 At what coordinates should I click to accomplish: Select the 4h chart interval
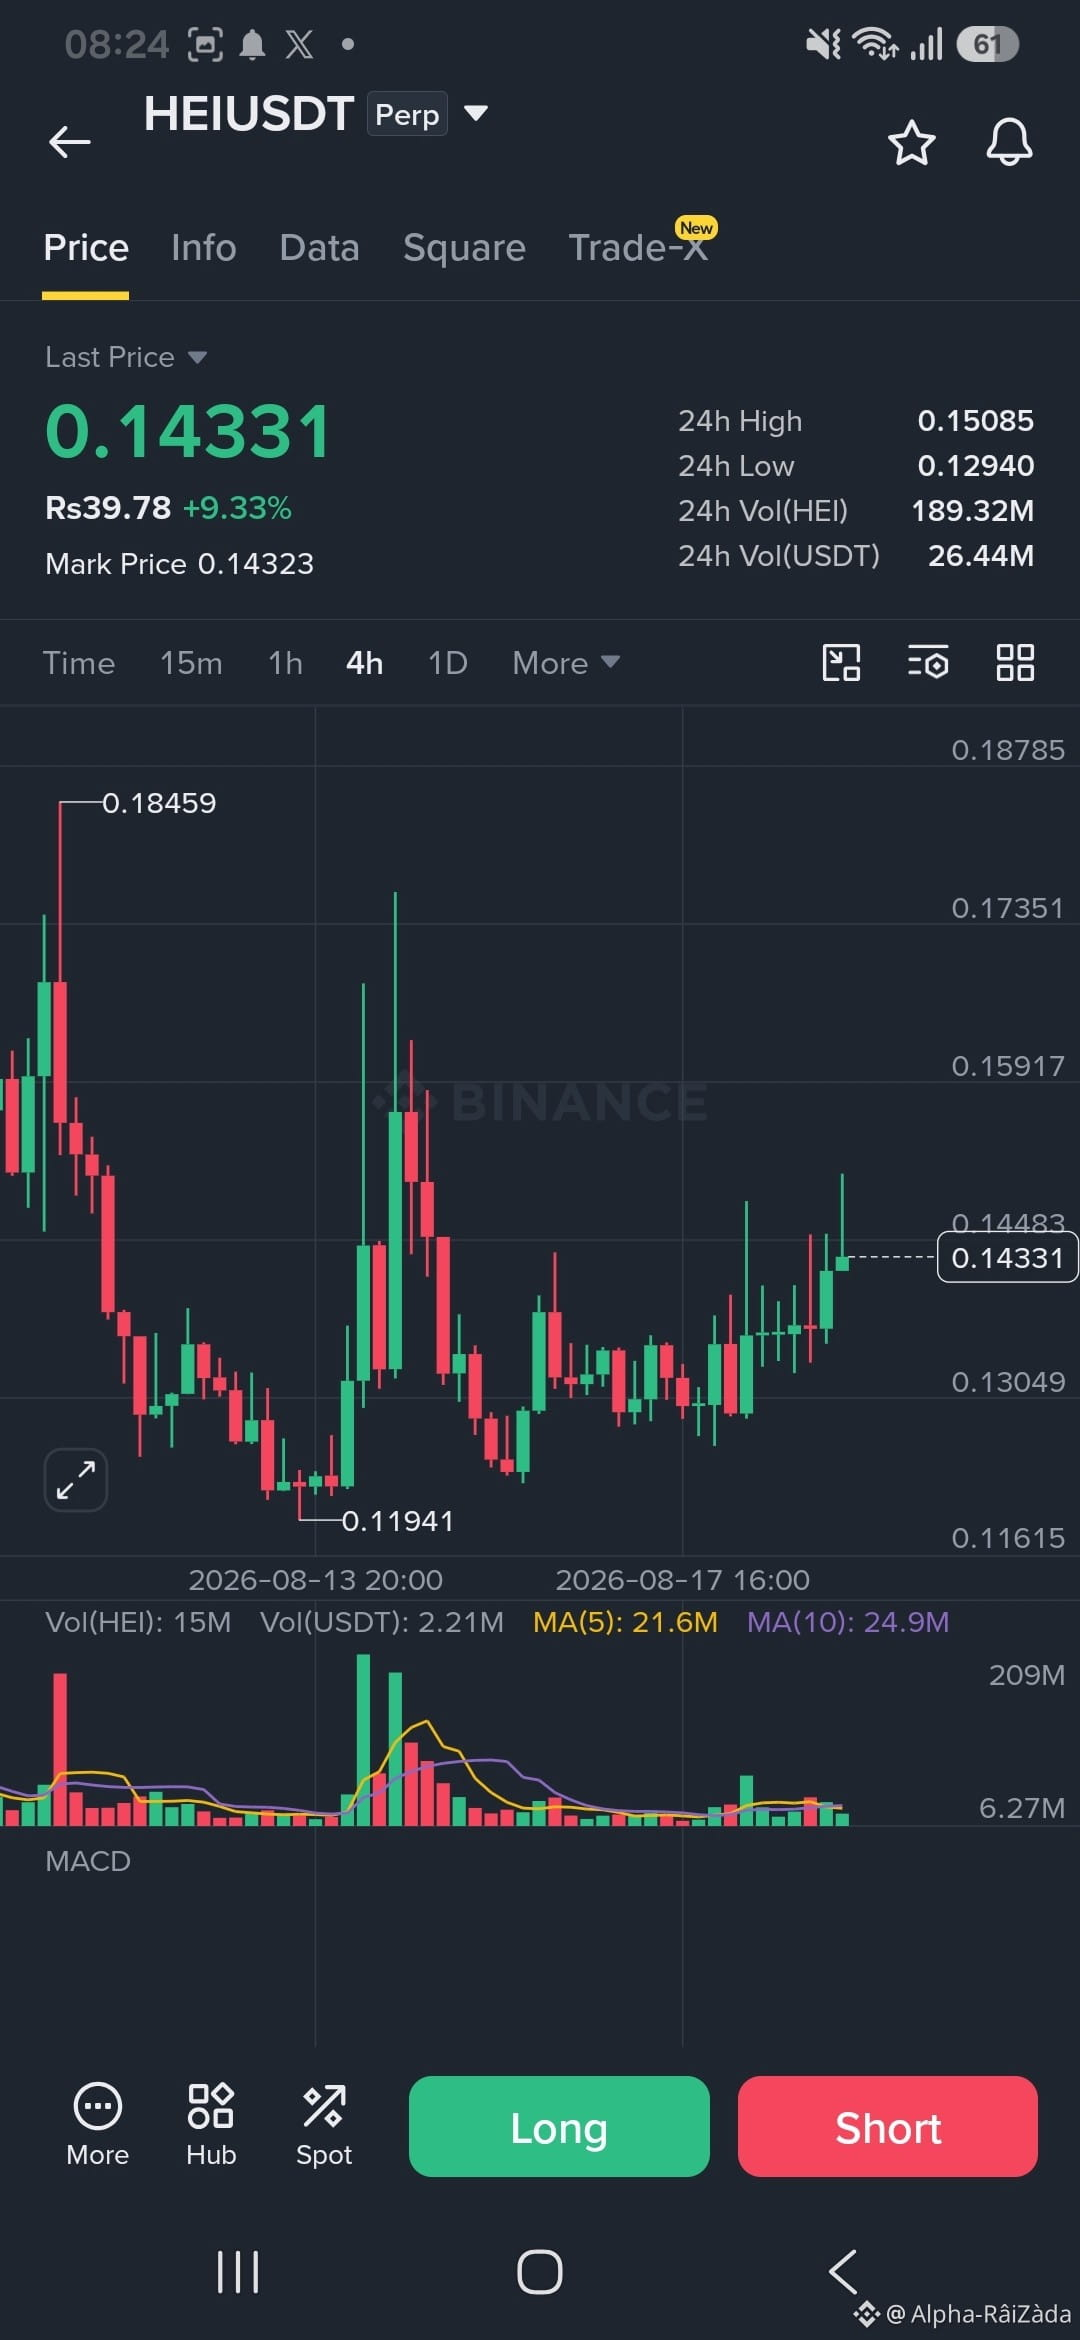365,663
